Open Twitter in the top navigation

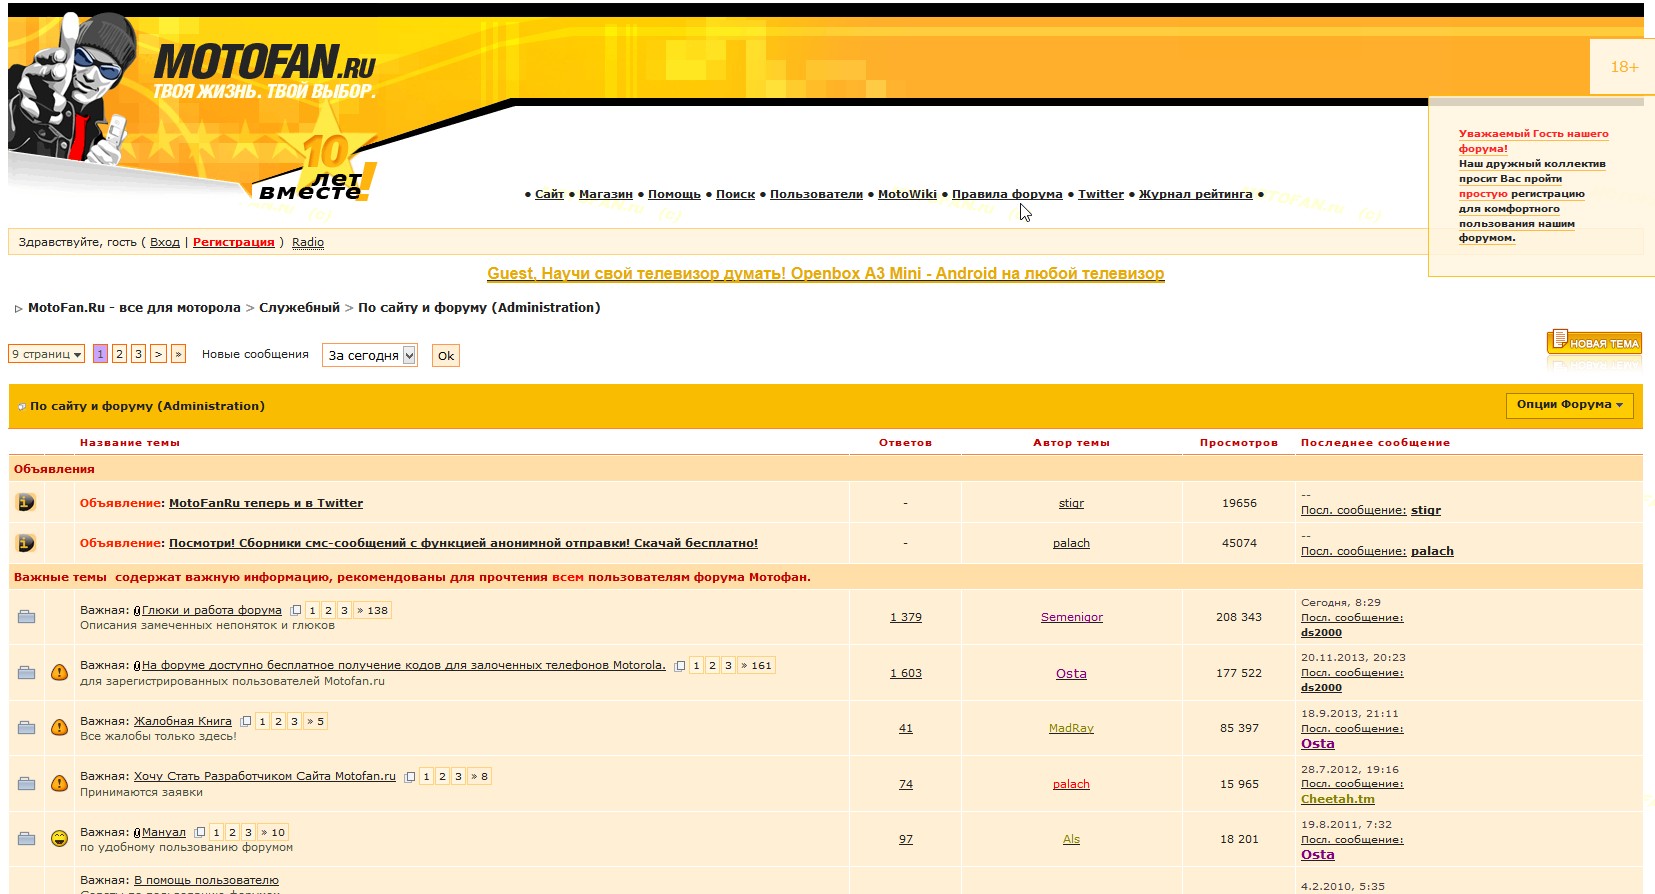coord(1101,194)
